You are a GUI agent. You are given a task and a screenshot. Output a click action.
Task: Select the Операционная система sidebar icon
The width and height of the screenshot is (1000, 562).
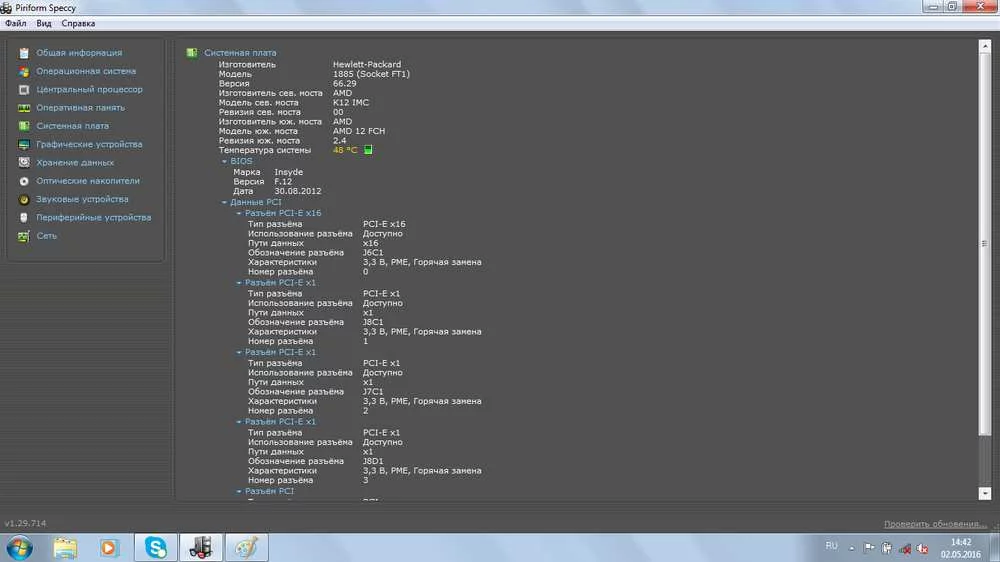pyautogui.click(x=24, y=71)
